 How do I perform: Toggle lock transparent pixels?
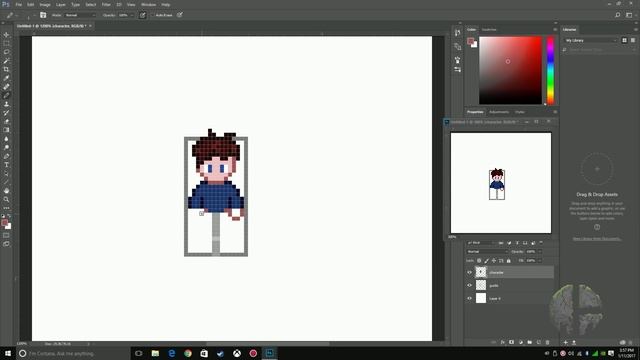pyautogui.click(x=479, y=260)
